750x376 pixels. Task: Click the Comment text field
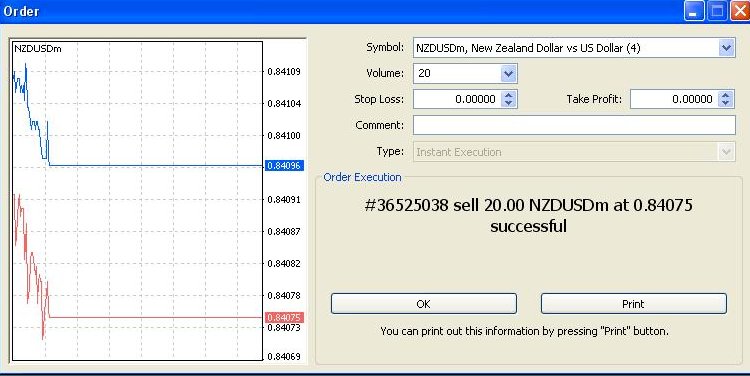[x=574, y=125]
